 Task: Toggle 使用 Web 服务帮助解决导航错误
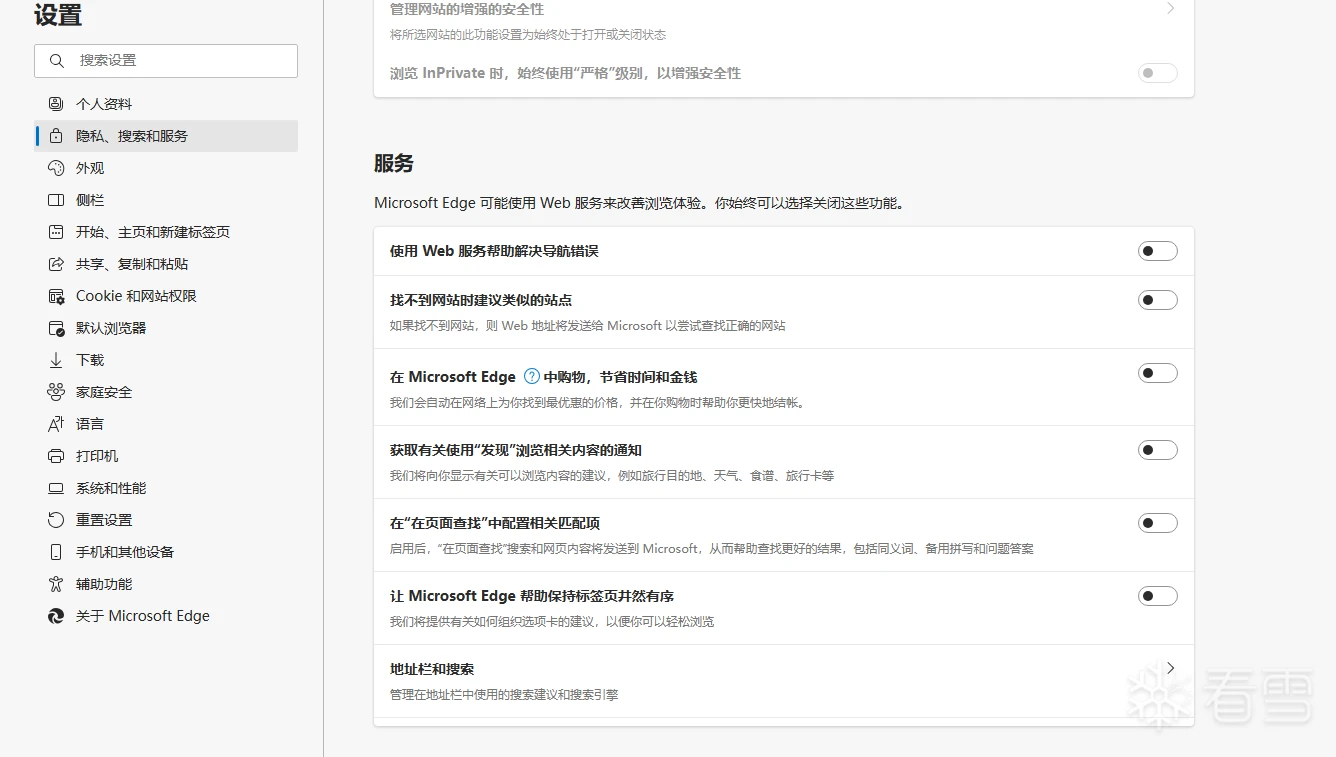click(1158, 251)
